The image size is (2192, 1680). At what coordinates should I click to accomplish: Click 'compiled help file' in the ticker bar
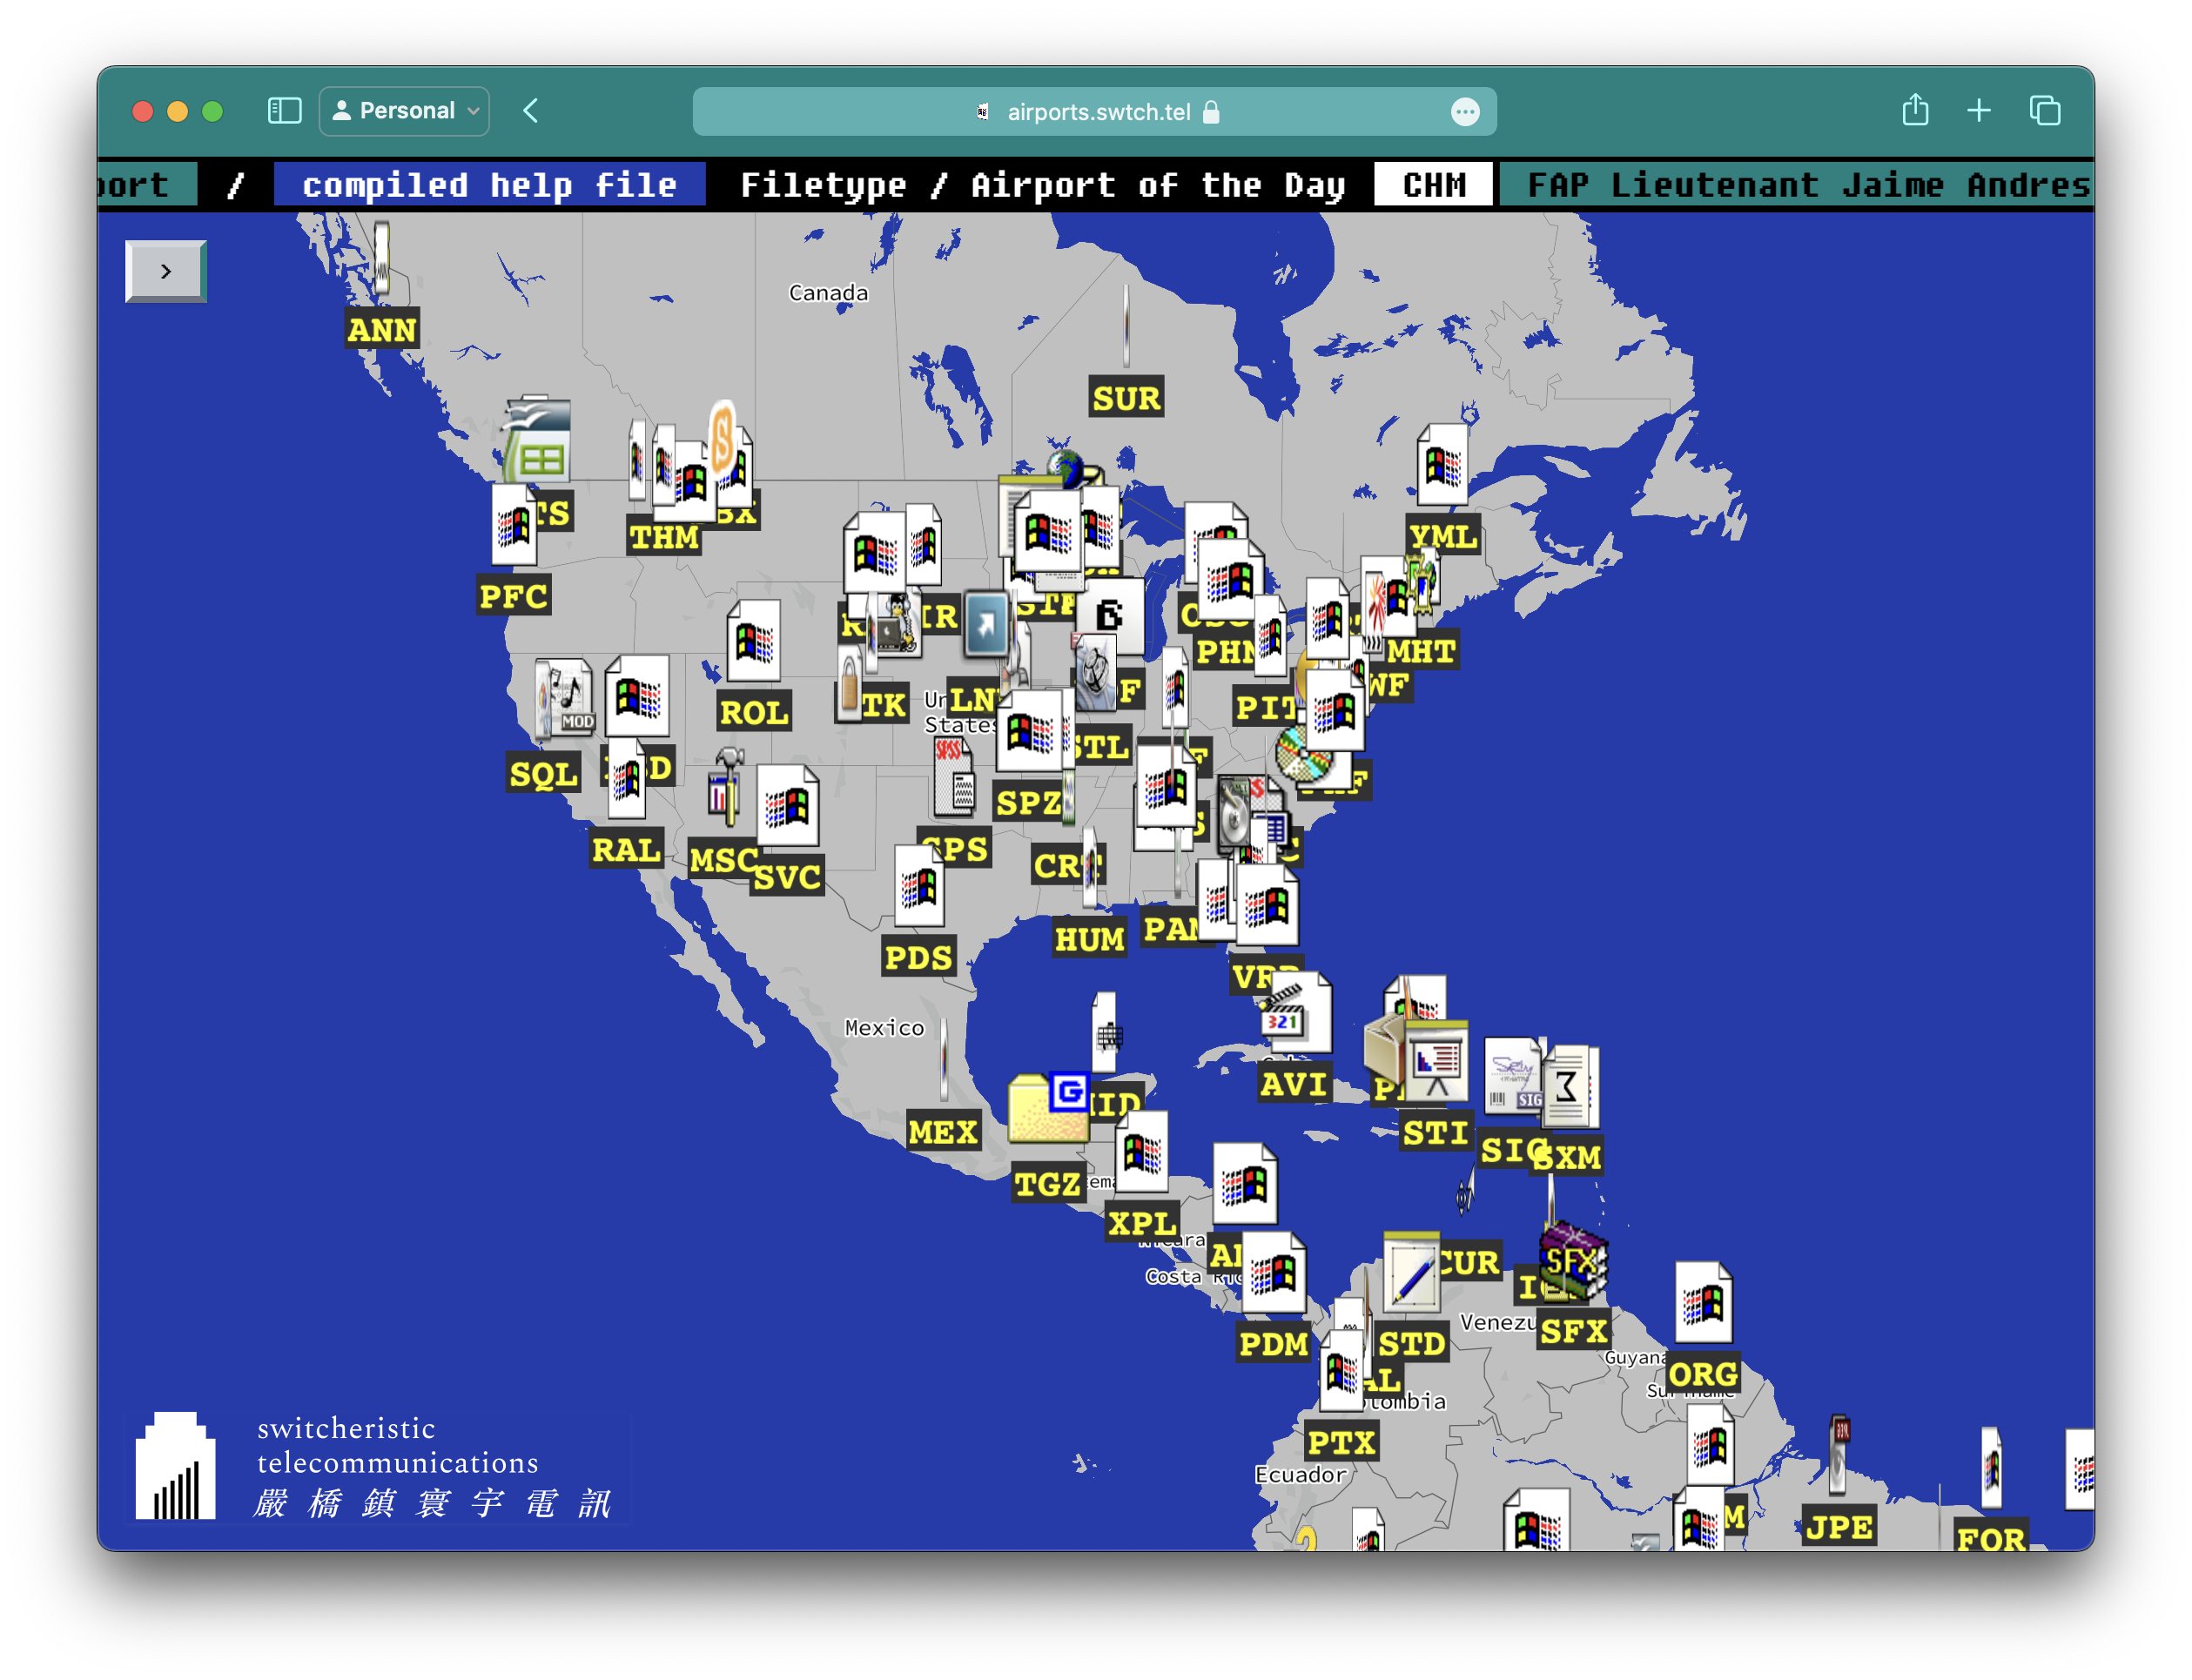pos(489,185)
